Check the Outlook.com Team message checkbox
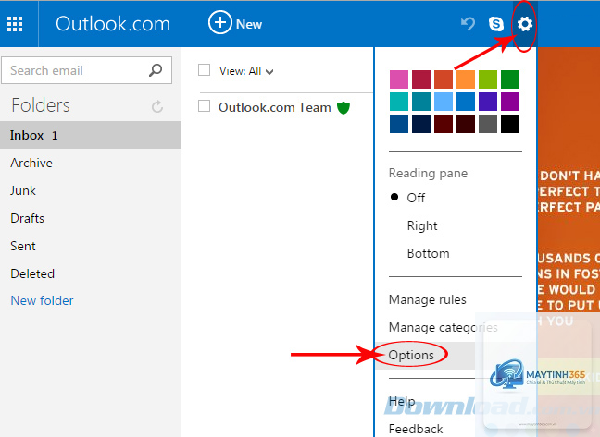 [204, 106]
